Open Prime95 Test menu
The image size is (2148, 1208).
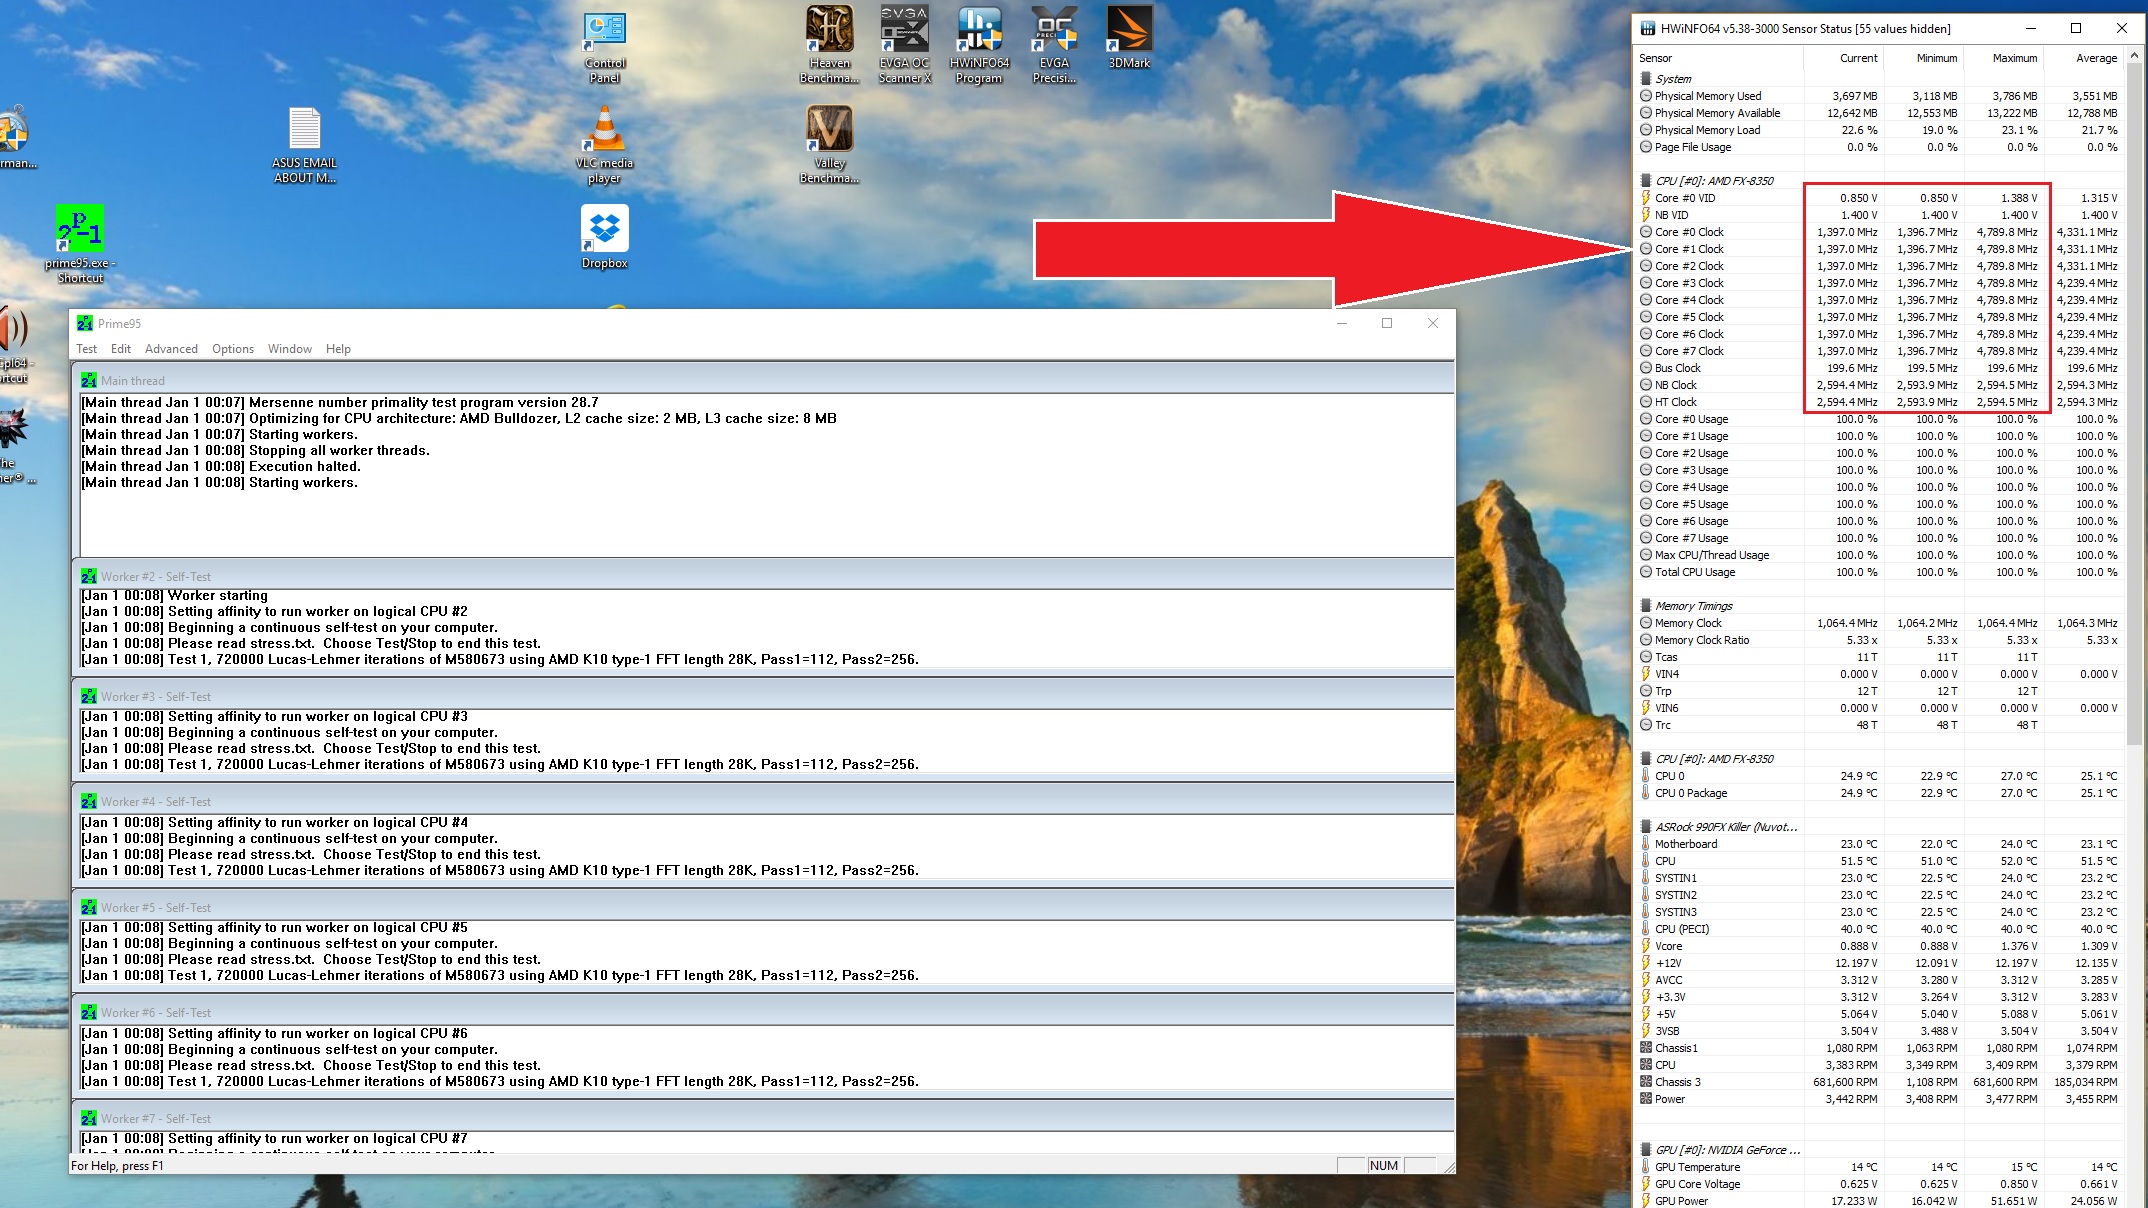pos(86,348)
